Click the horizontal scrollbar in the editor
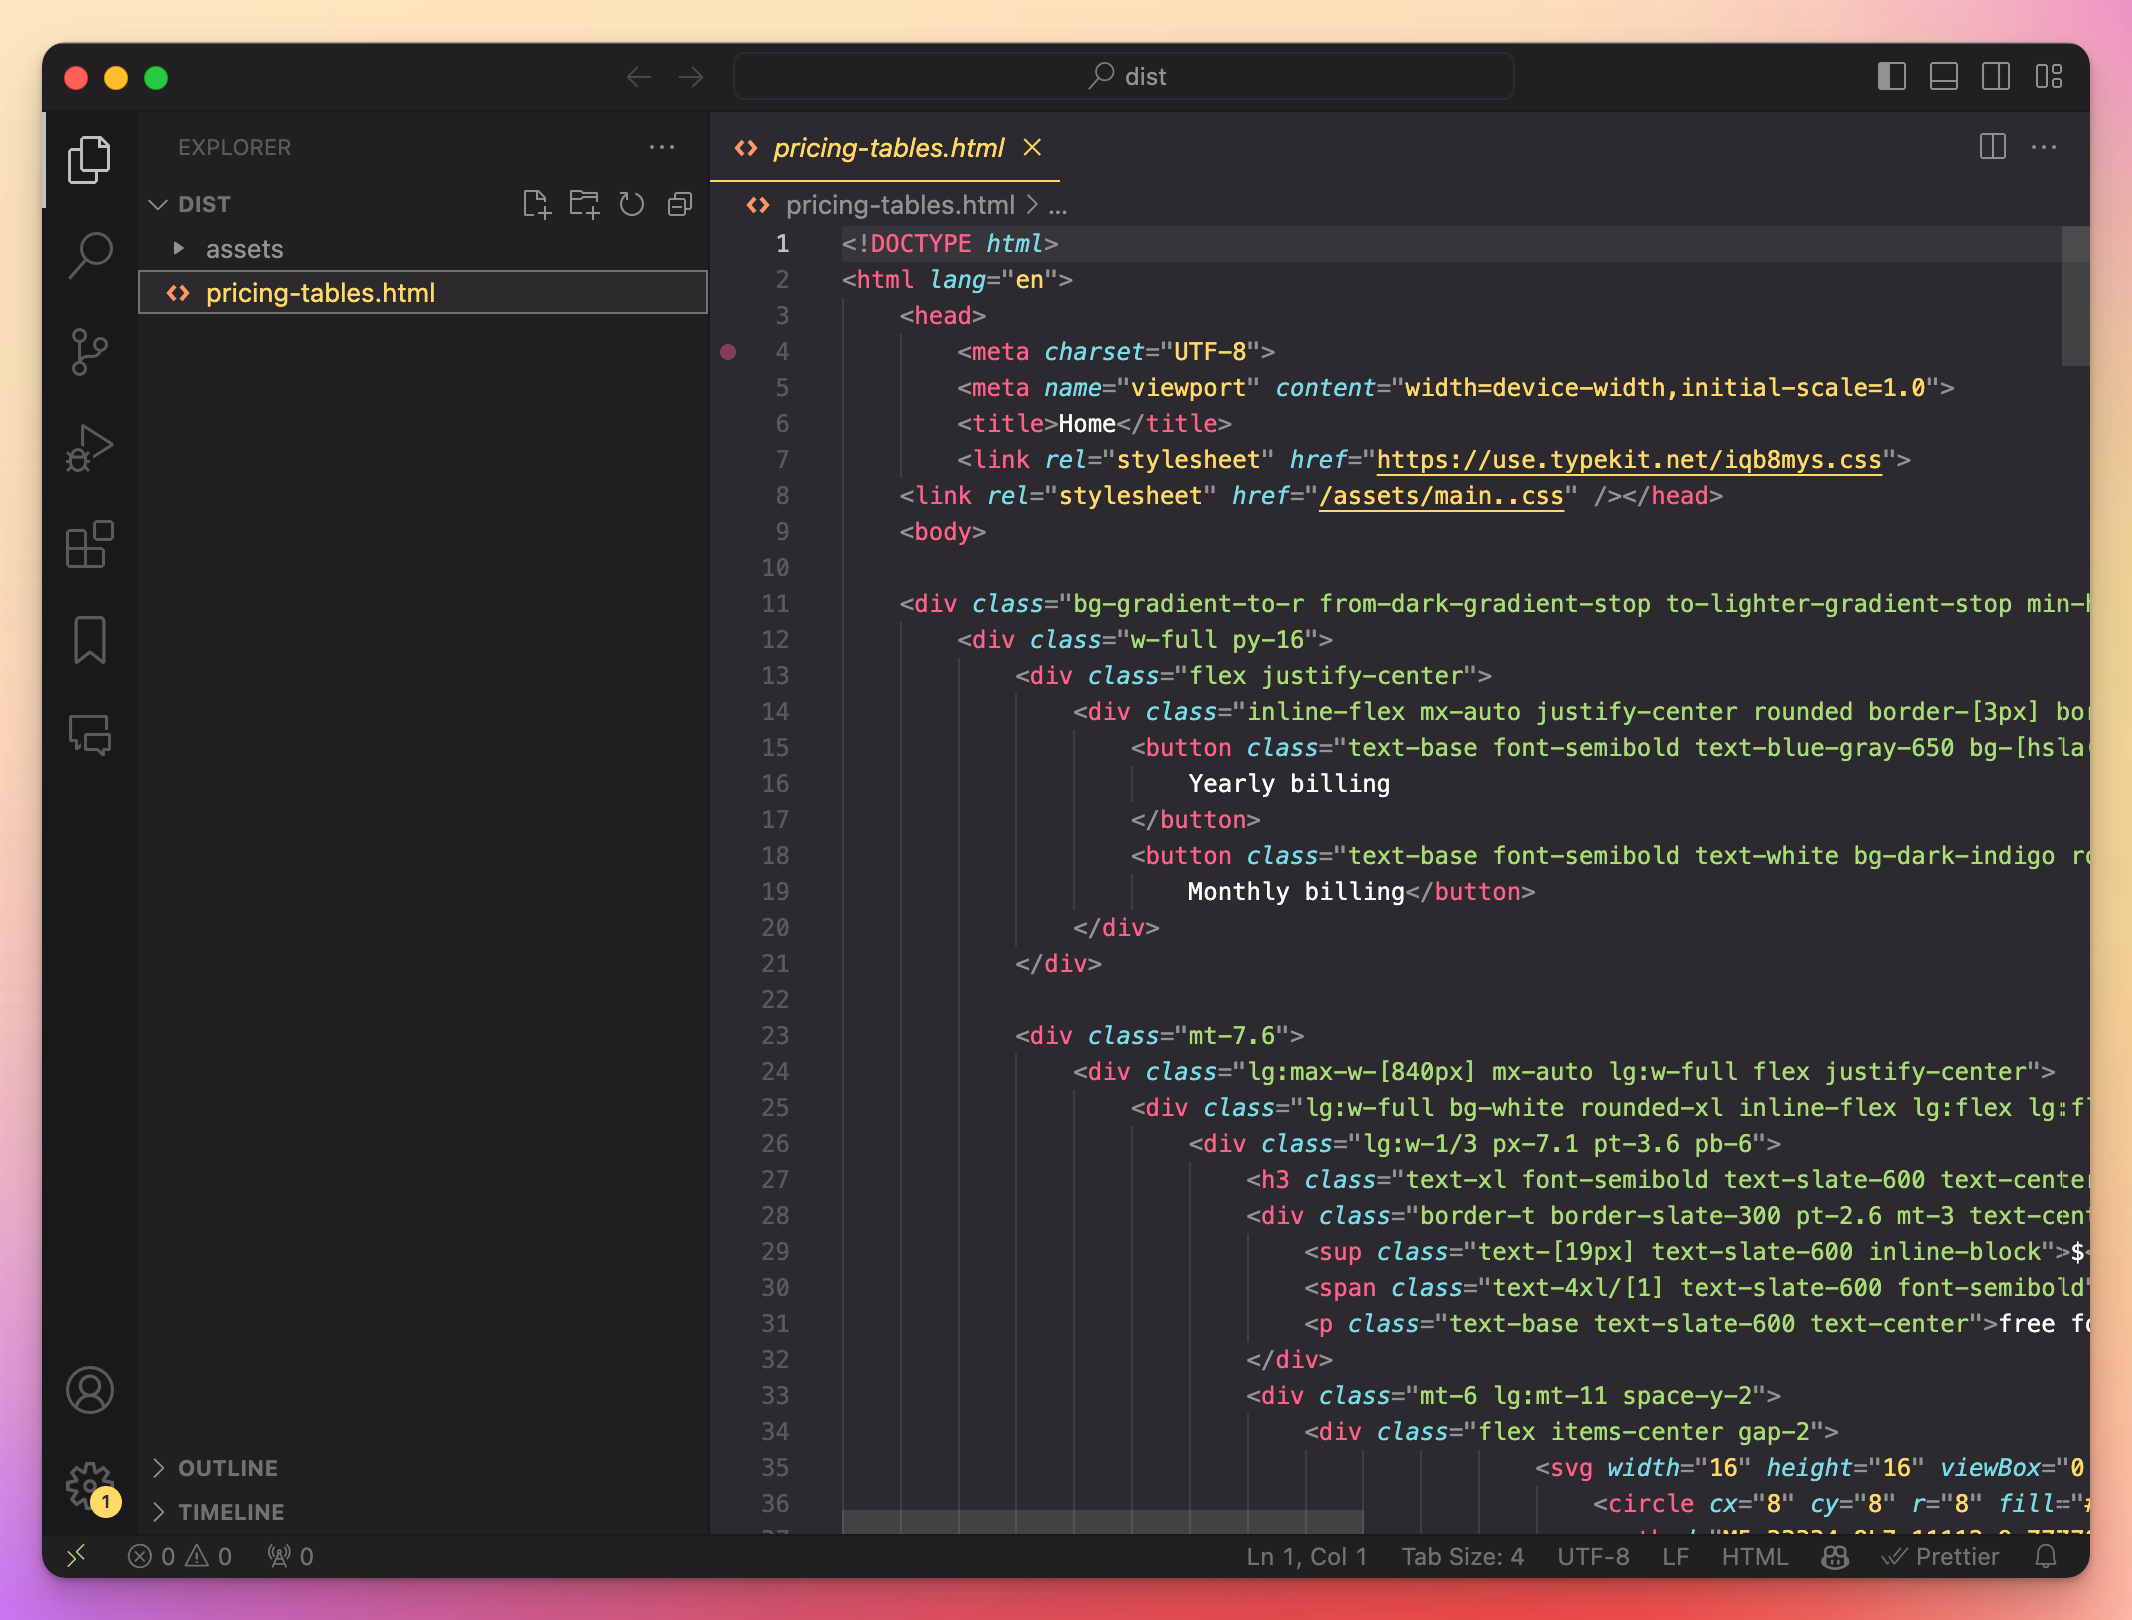 pyautogui.click(x=1102, y=1521)
